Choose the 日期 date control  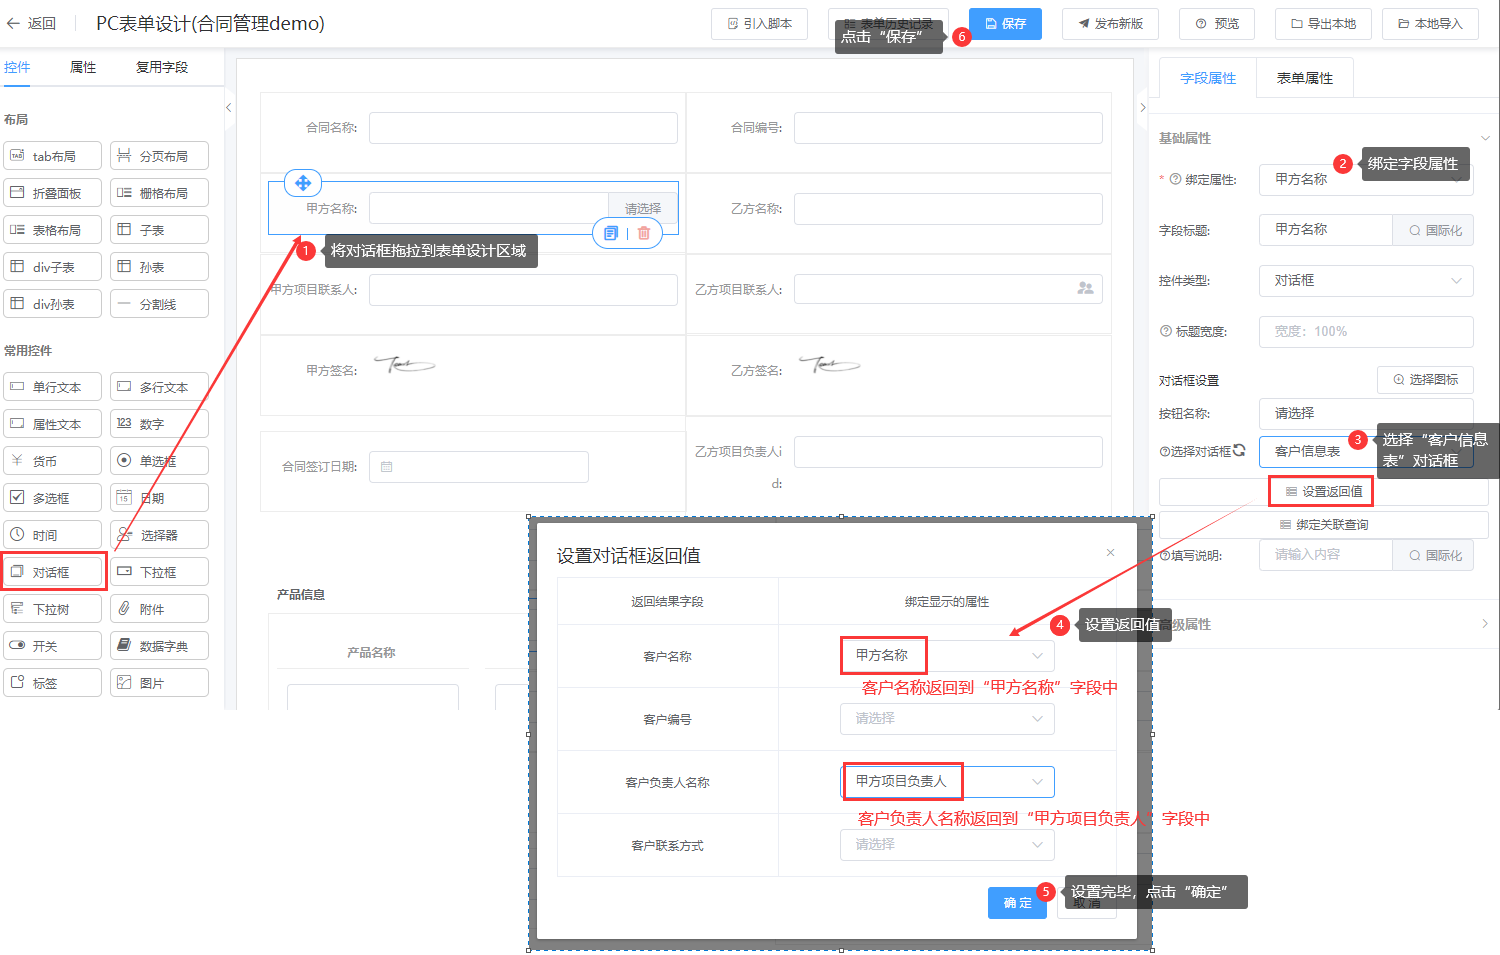(159, 498)
